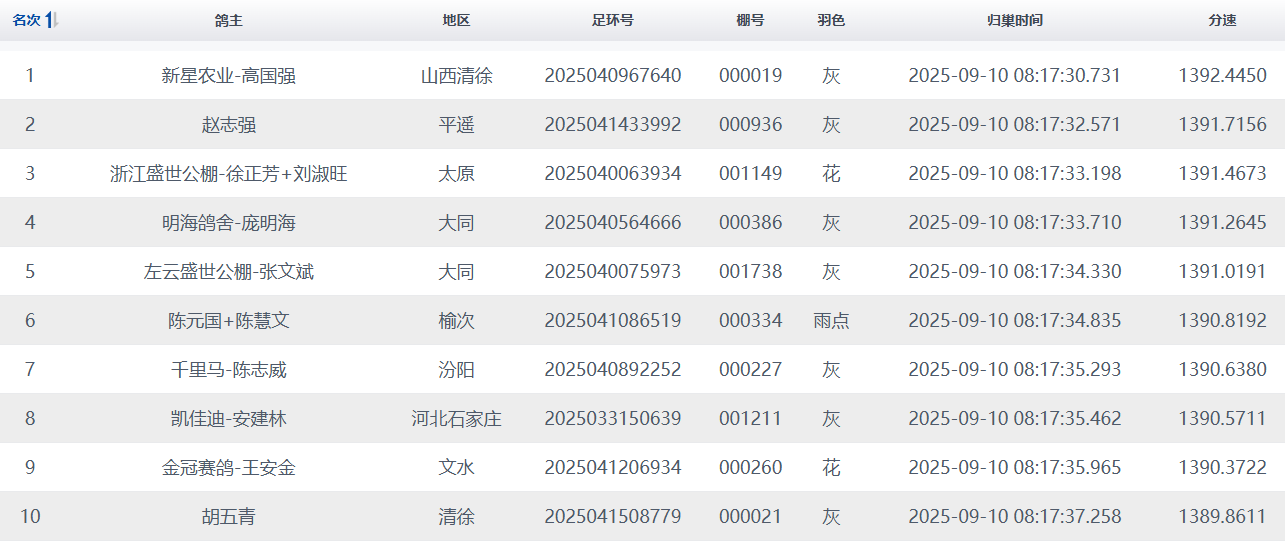Select owner 千里马-陈志威
This screenshot has width=1285, height=541.
tap(228, 370)
